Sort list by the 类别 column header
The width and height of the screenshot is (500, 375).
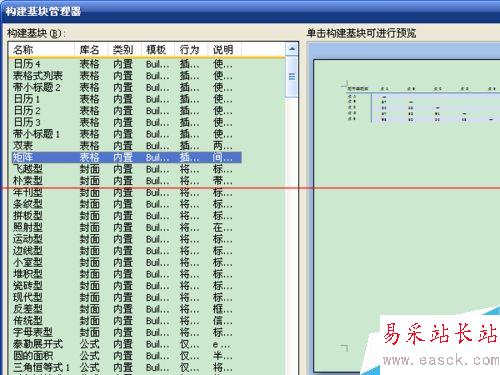(x=124, y=50)
